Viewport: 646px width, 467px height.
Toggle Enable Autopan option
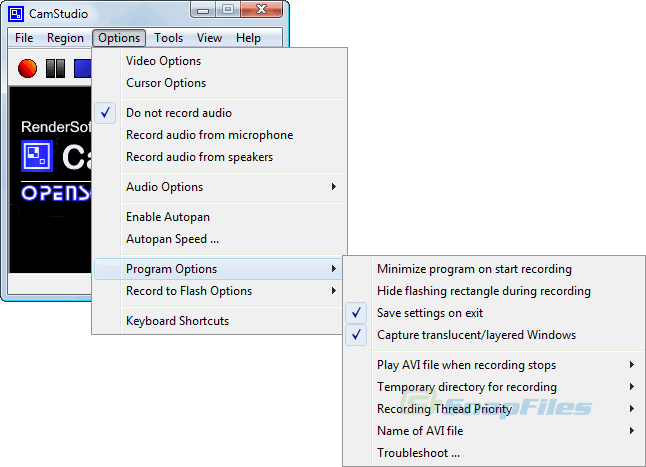click(x=219, y=217)
